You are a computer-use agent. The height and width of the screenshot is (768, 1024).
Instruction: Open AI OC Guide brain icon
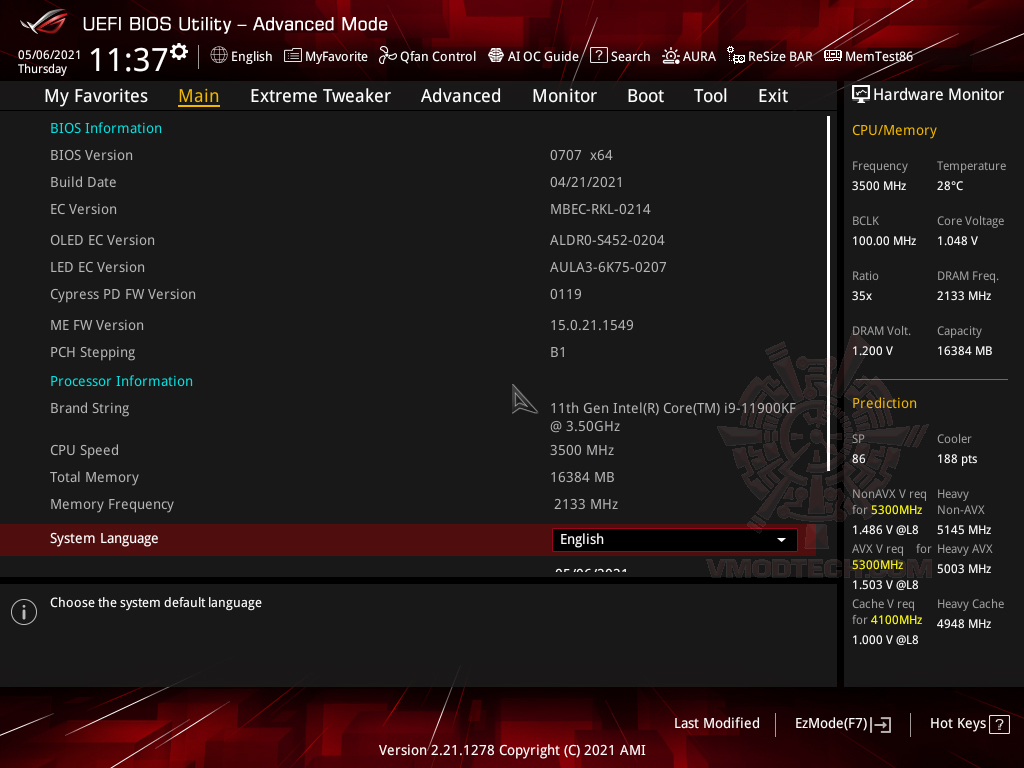tap(496, 56)
